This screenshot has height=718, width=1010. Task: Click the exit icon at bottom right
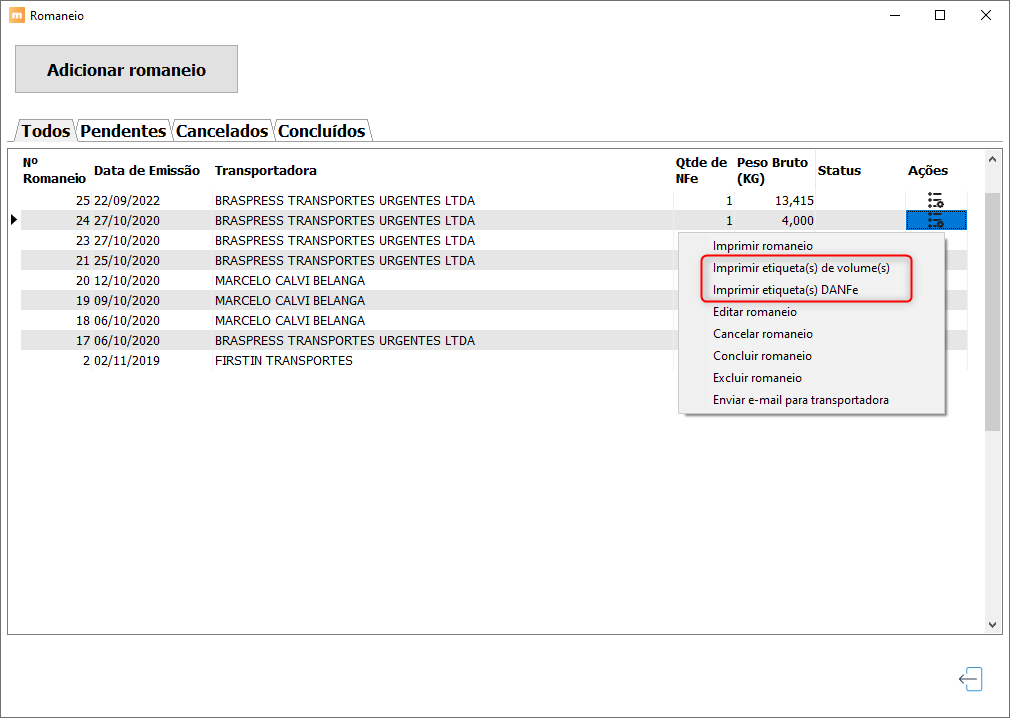[971, 679]
